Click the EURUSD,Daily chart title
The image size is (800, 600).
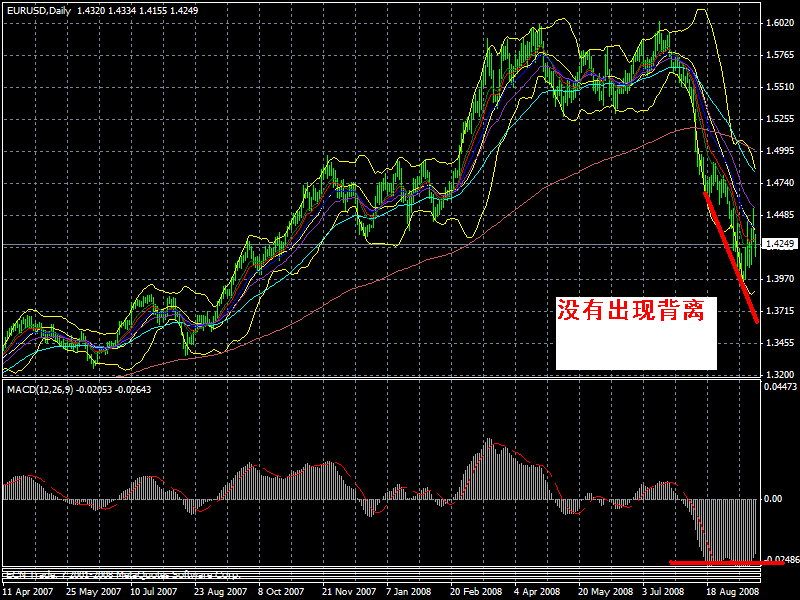(39, 10)
